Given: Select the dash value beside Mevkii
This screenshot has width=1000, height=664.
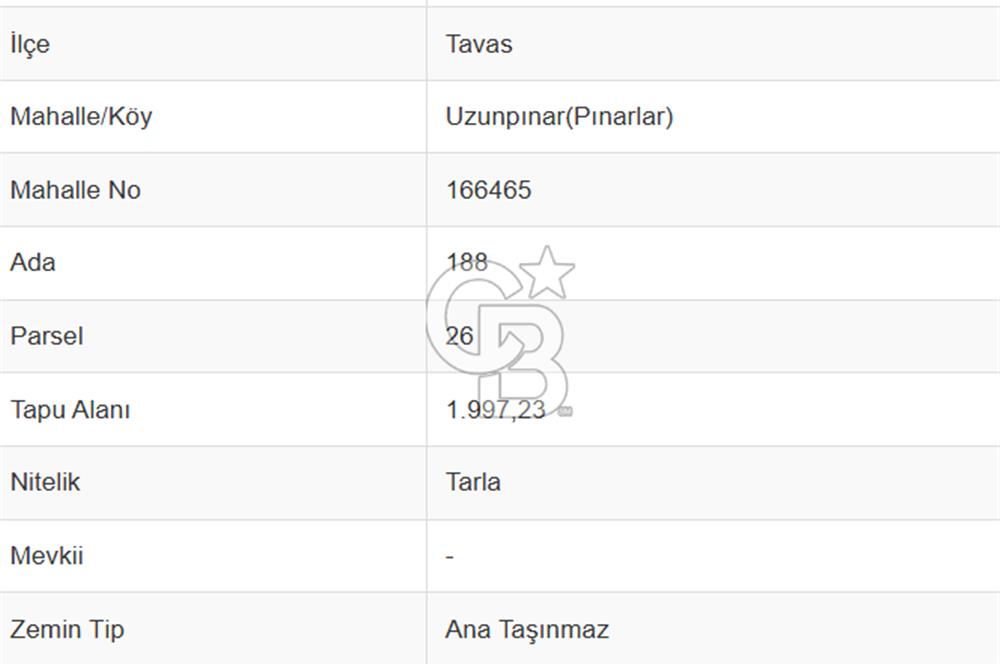Looking at the screenshot, I should pos(450,557).
